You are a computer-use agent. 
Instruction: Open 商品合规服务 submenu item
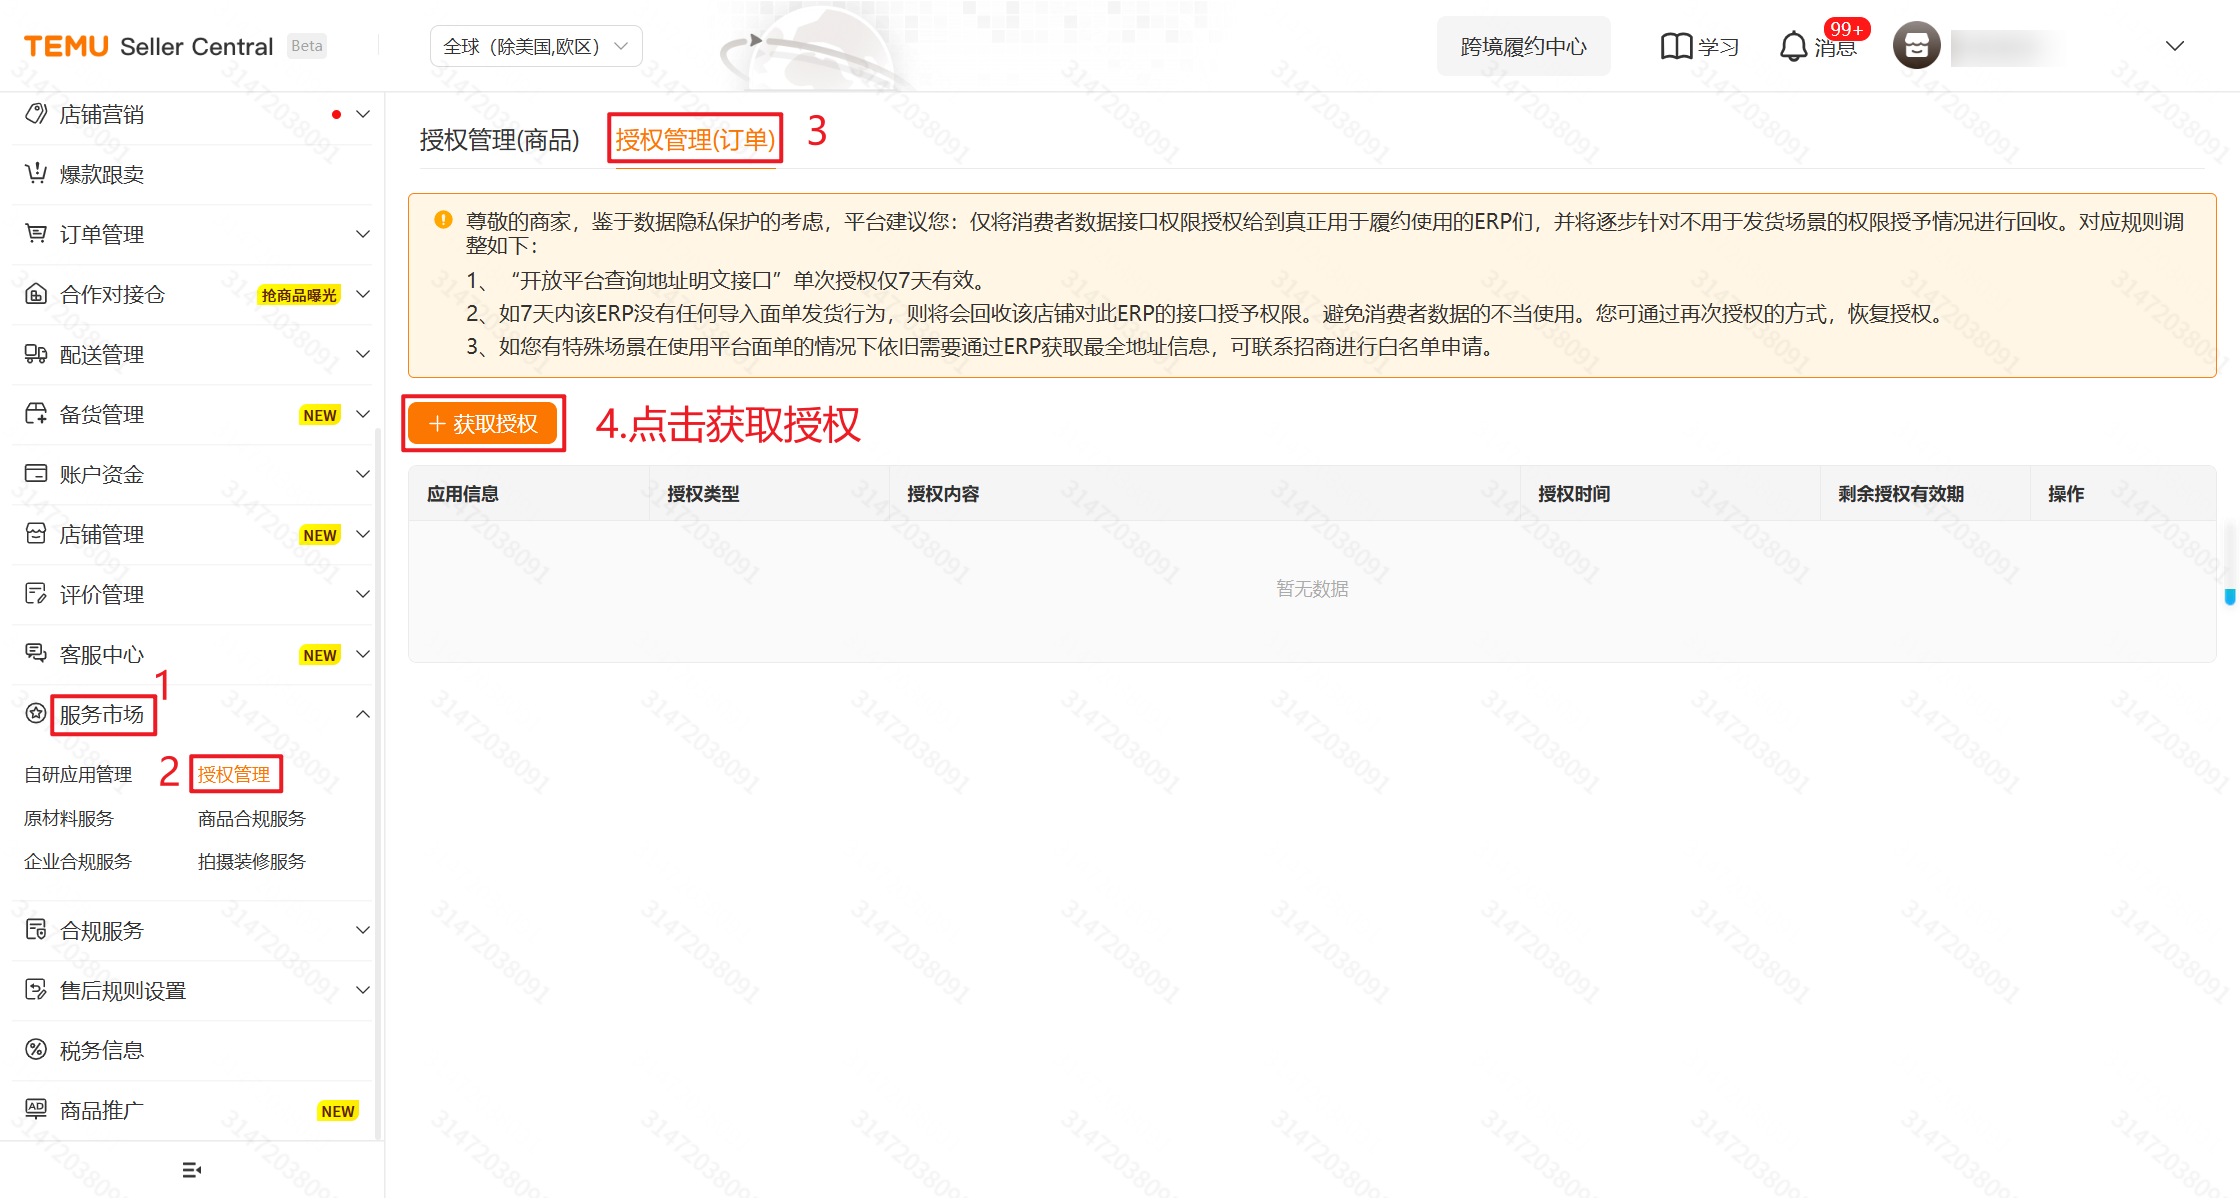tap(252, 818)
